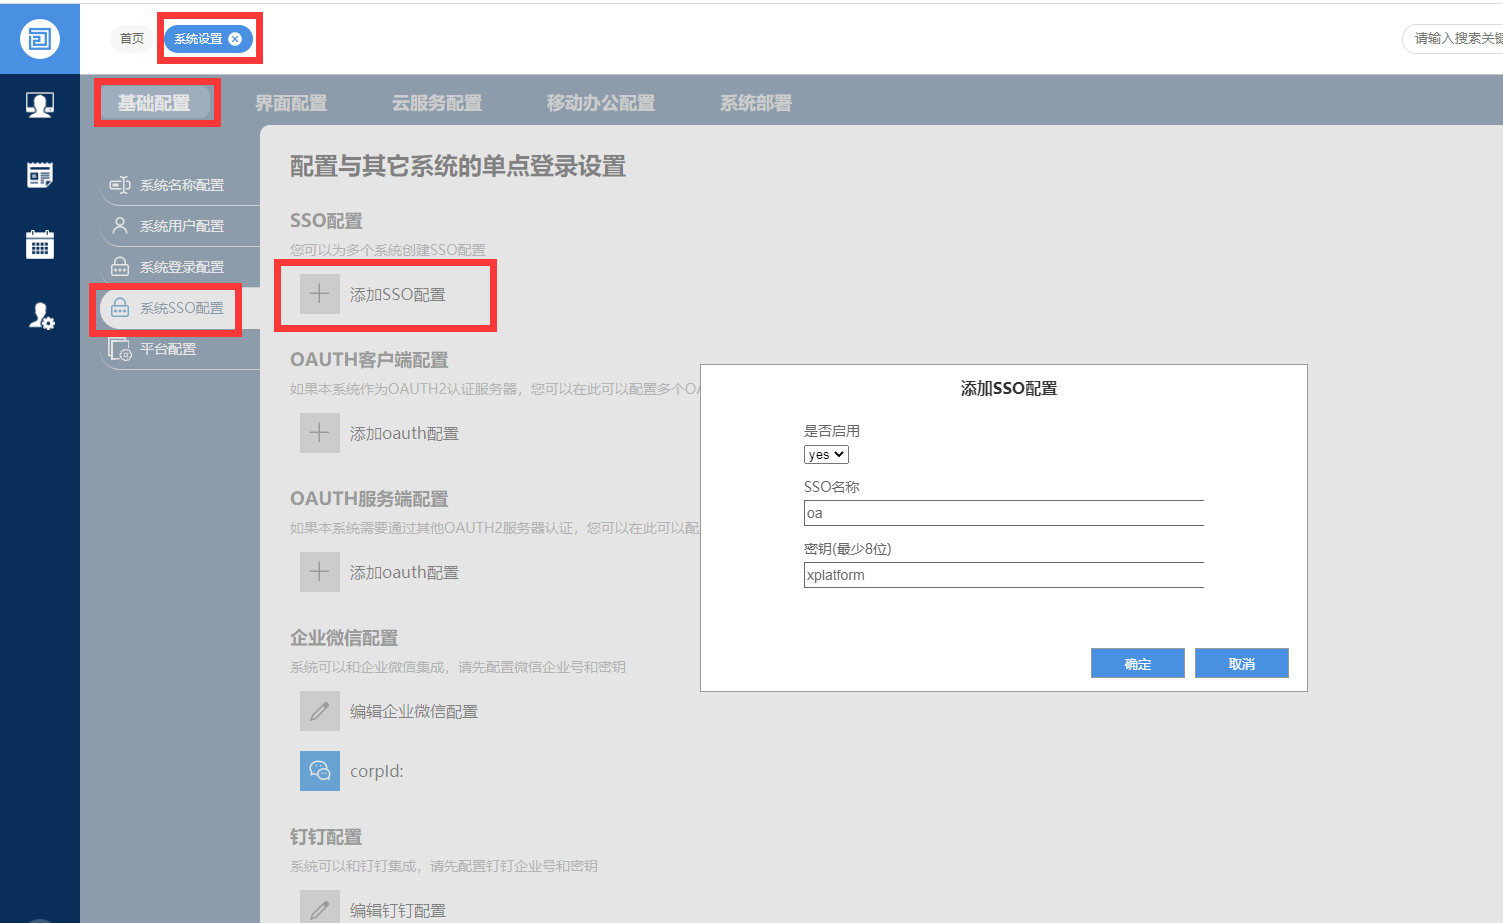Select 系统登录配置 in the side menu
Viewport: 1503px width, 923px height.
(x=181, y=267)
